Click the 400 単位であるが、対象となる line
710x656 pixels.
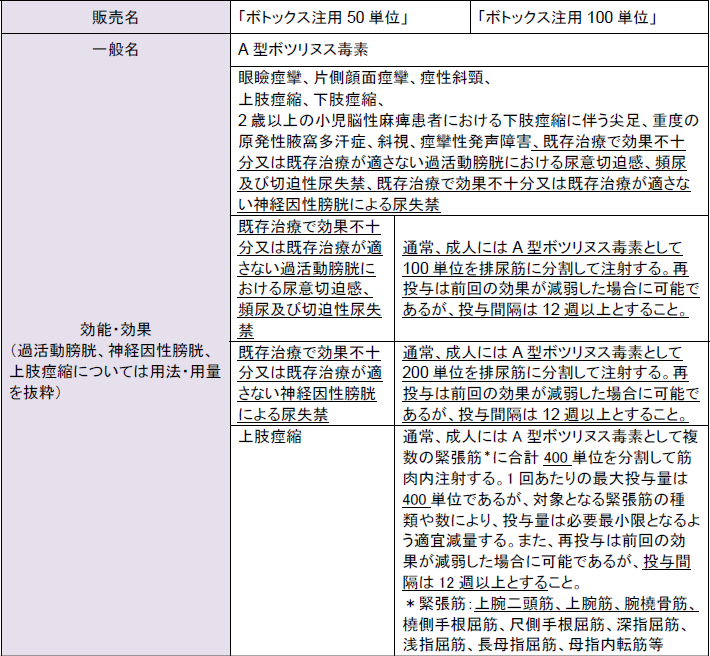pyautogui.click(x=543, y=500)
